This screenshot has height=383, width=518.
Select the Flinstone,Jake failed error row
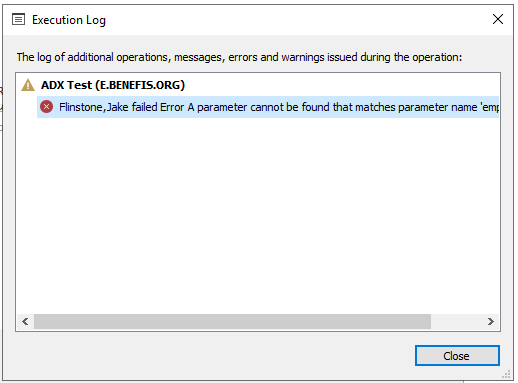[268, 107]
